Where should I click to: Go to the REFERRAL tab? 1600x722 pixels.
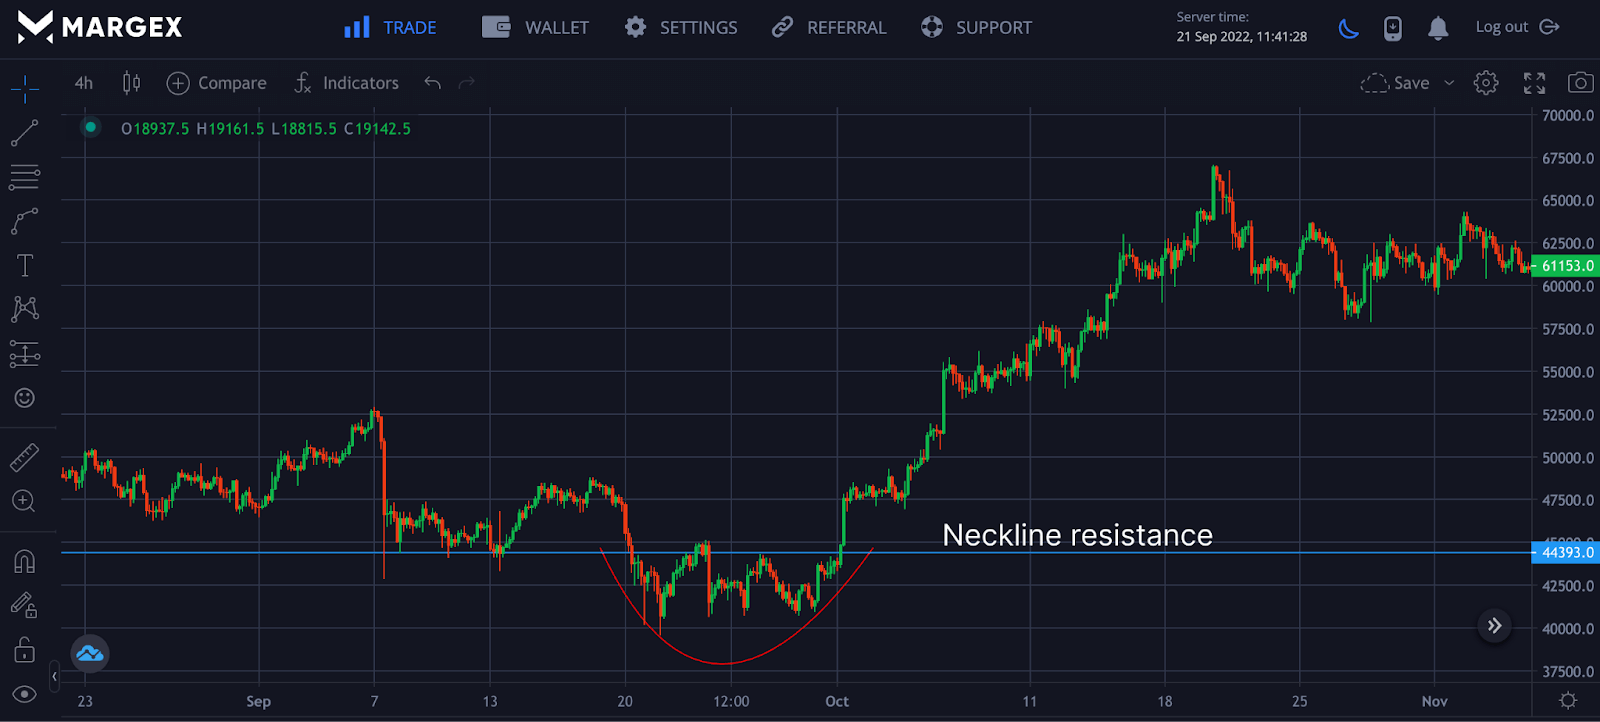829,27
